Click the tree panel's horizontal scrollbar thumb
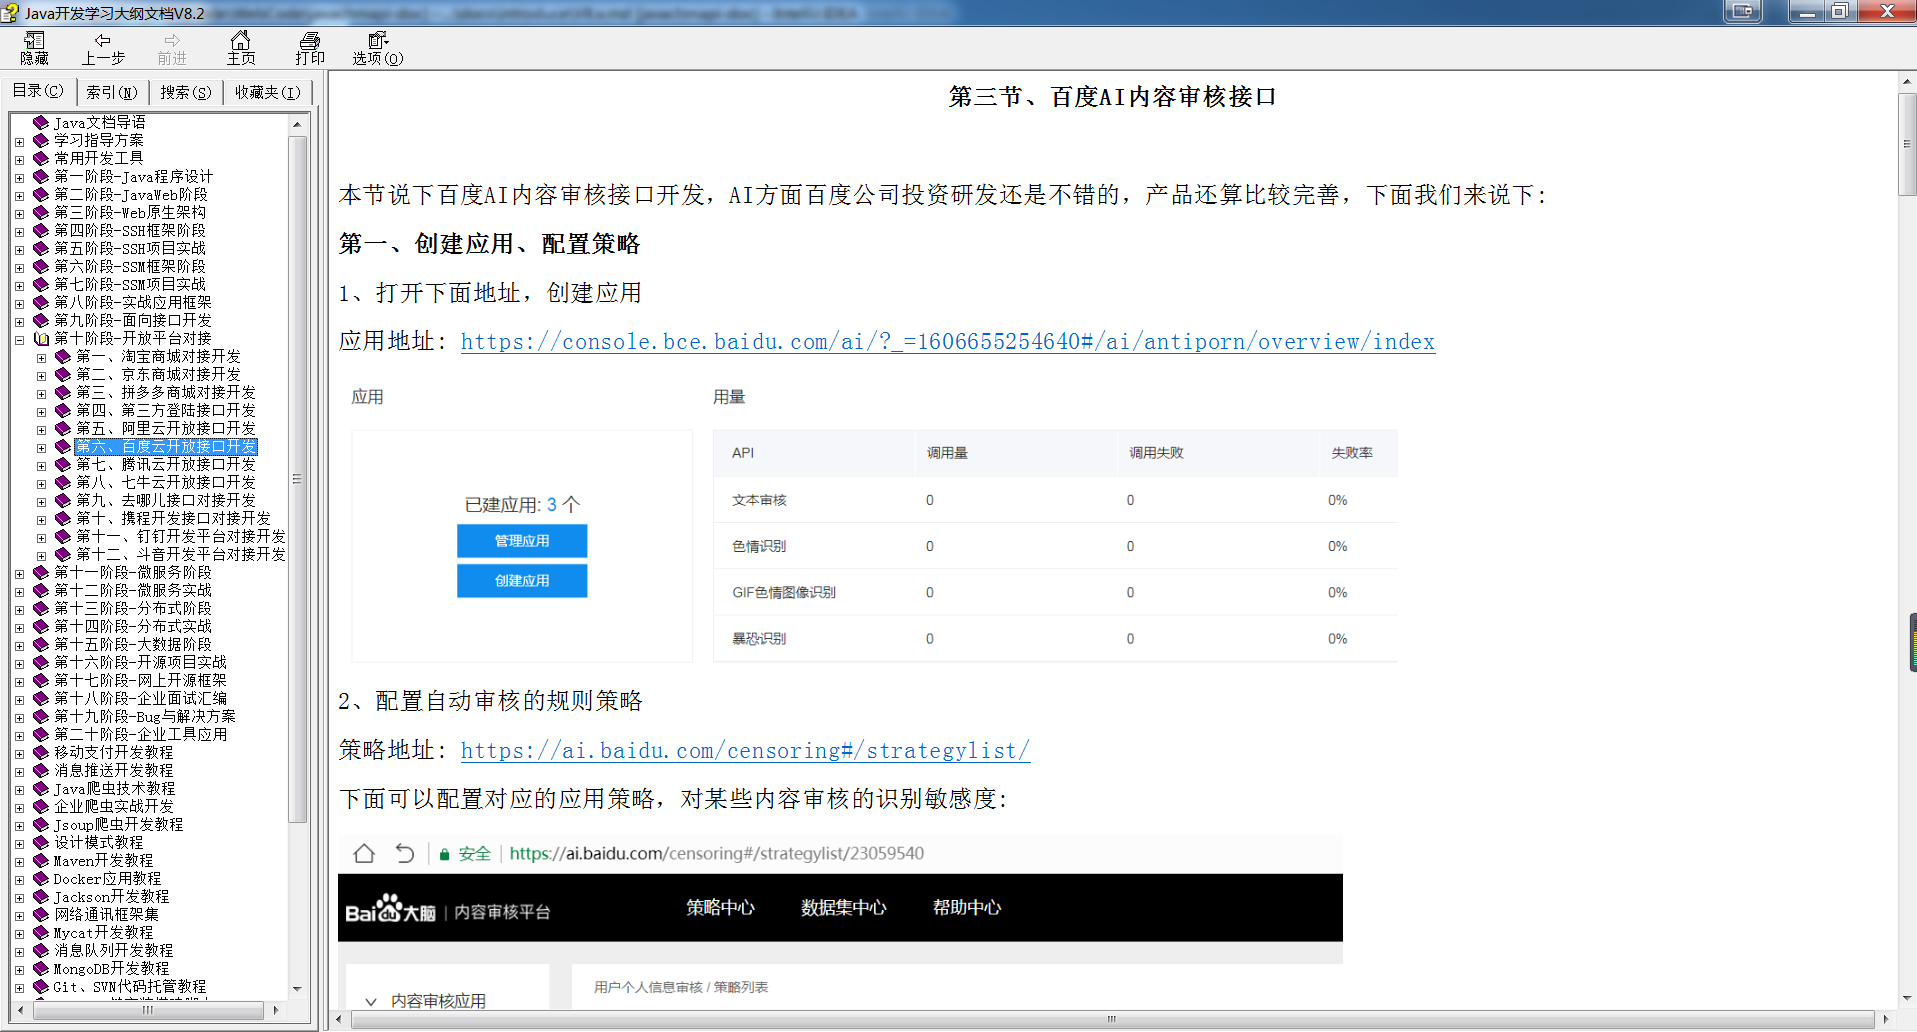 [x=148, y=1010]
